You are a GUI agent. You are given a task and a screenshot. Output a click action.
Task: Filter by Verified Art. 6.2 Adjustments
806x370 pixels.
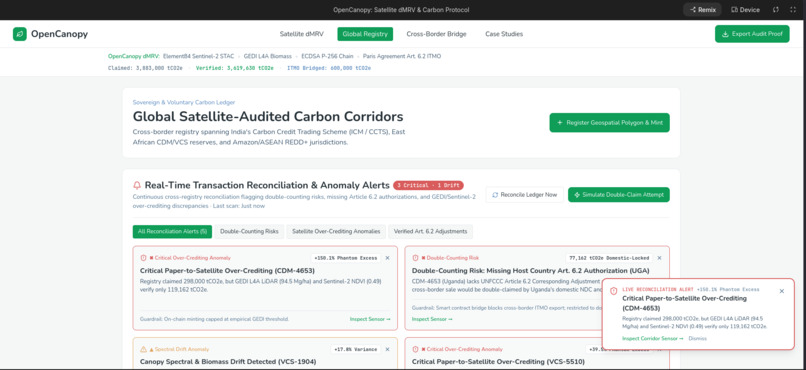(430, 232)
